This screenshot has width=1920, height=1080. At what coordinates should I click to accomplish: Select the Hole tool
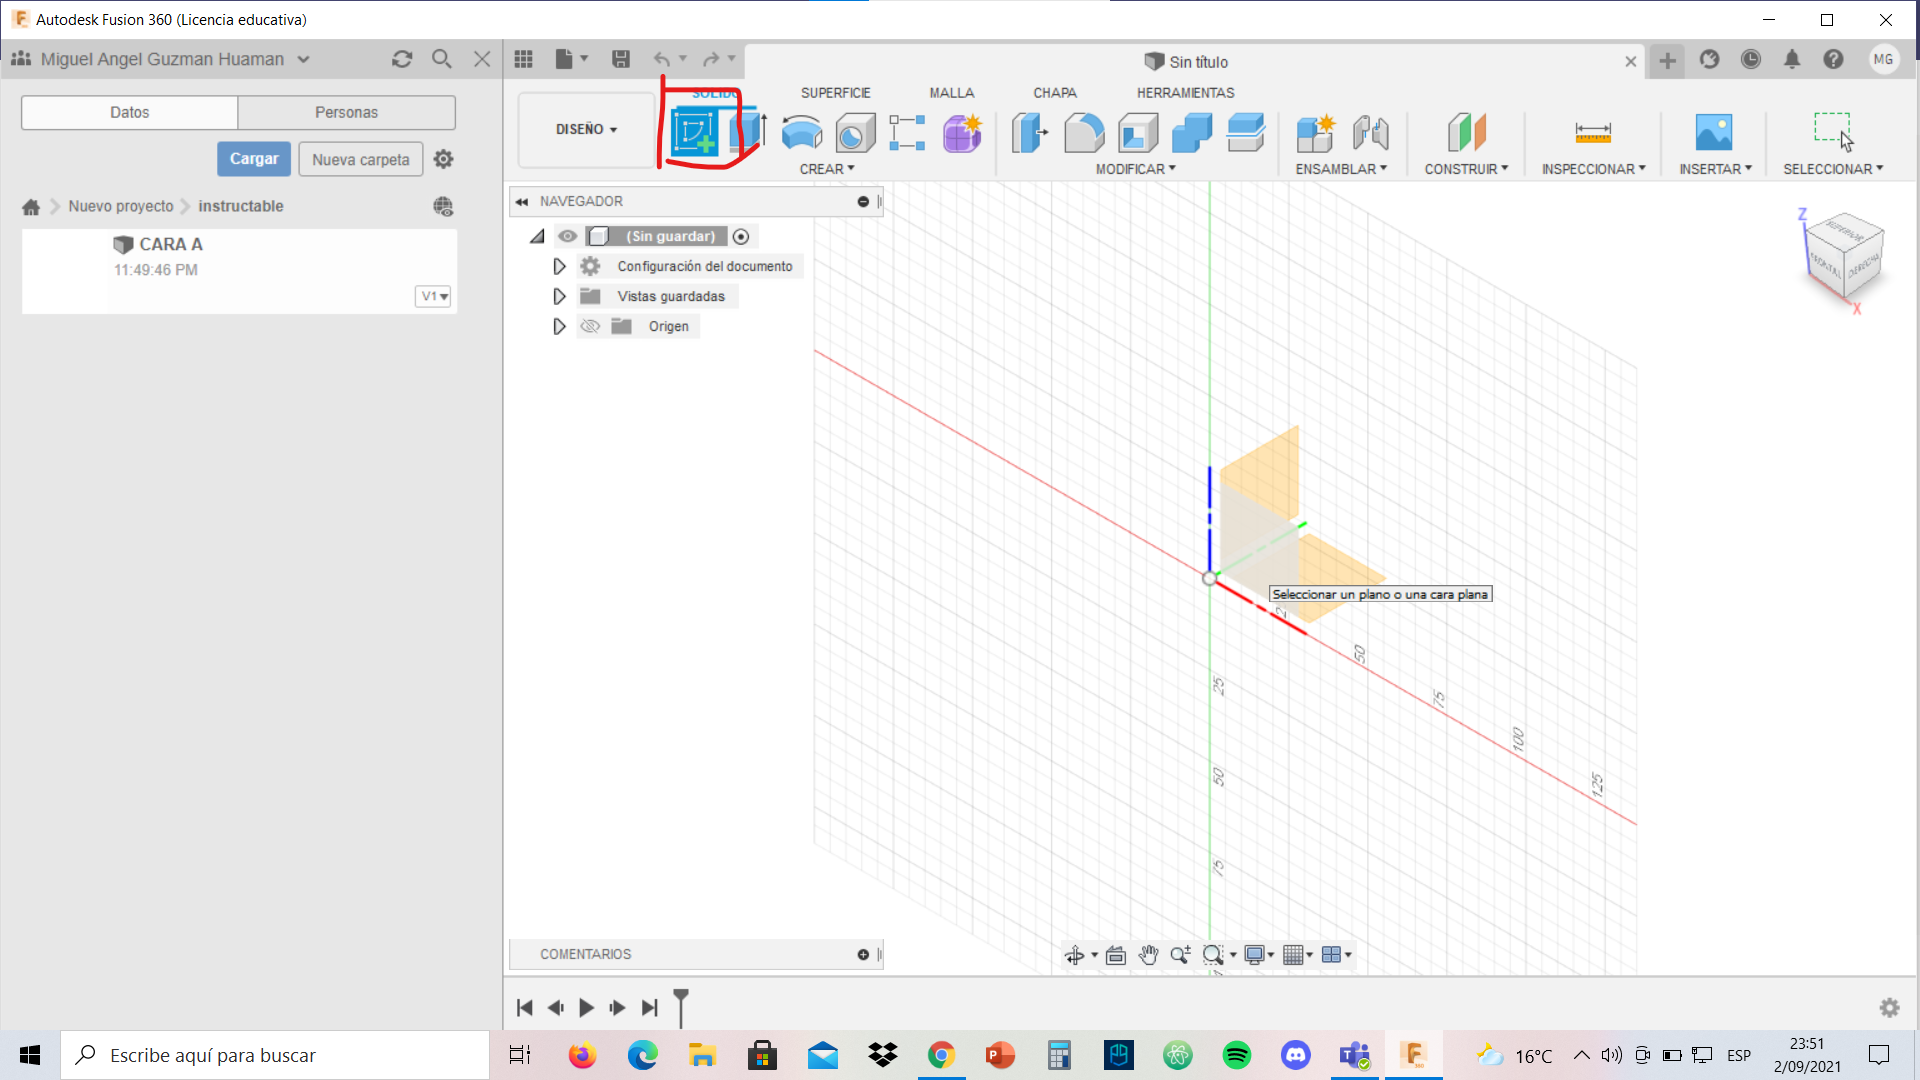pyautogui.click(x=855, y=132)
